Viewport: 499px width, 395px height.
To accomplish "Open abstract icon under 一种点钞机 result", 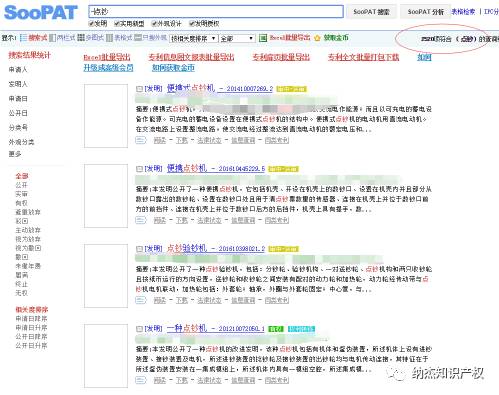I will 141,380.
